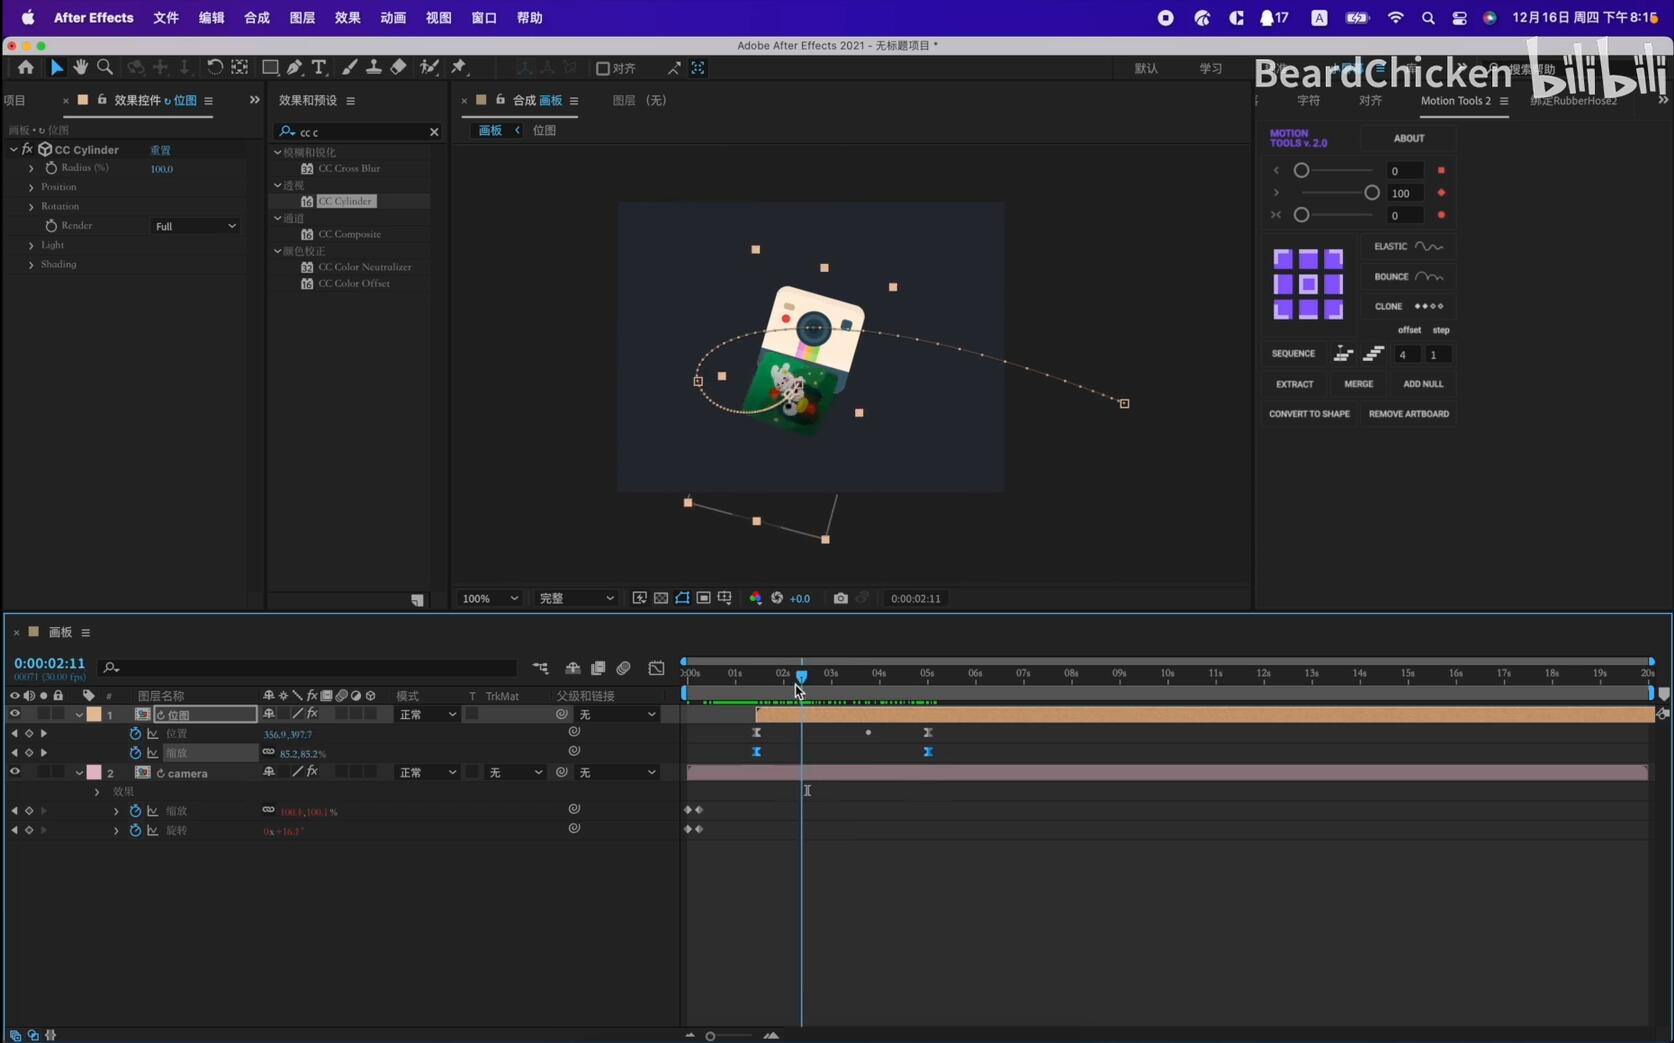The image size is (1674, 1043).
Task: Click the MERGE button
Action: click(1358, 384)
